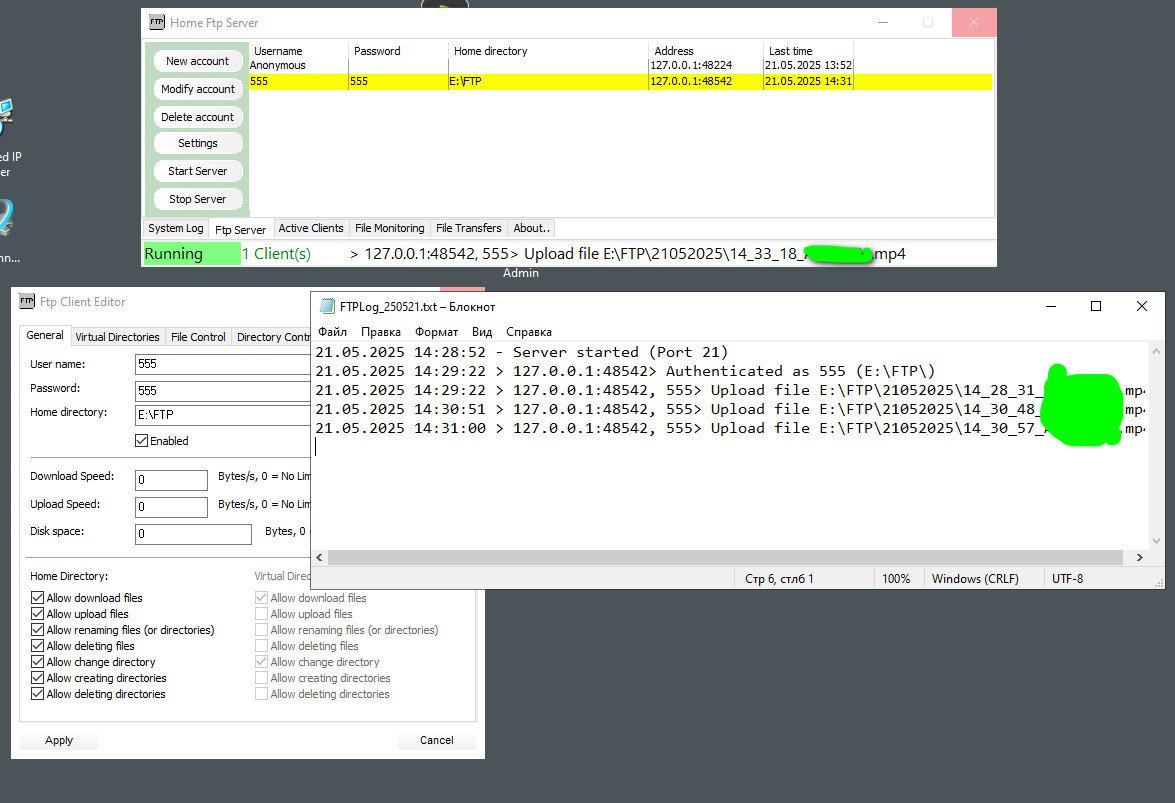
Task: Open the File Control tab
Action: click(198, 337)
